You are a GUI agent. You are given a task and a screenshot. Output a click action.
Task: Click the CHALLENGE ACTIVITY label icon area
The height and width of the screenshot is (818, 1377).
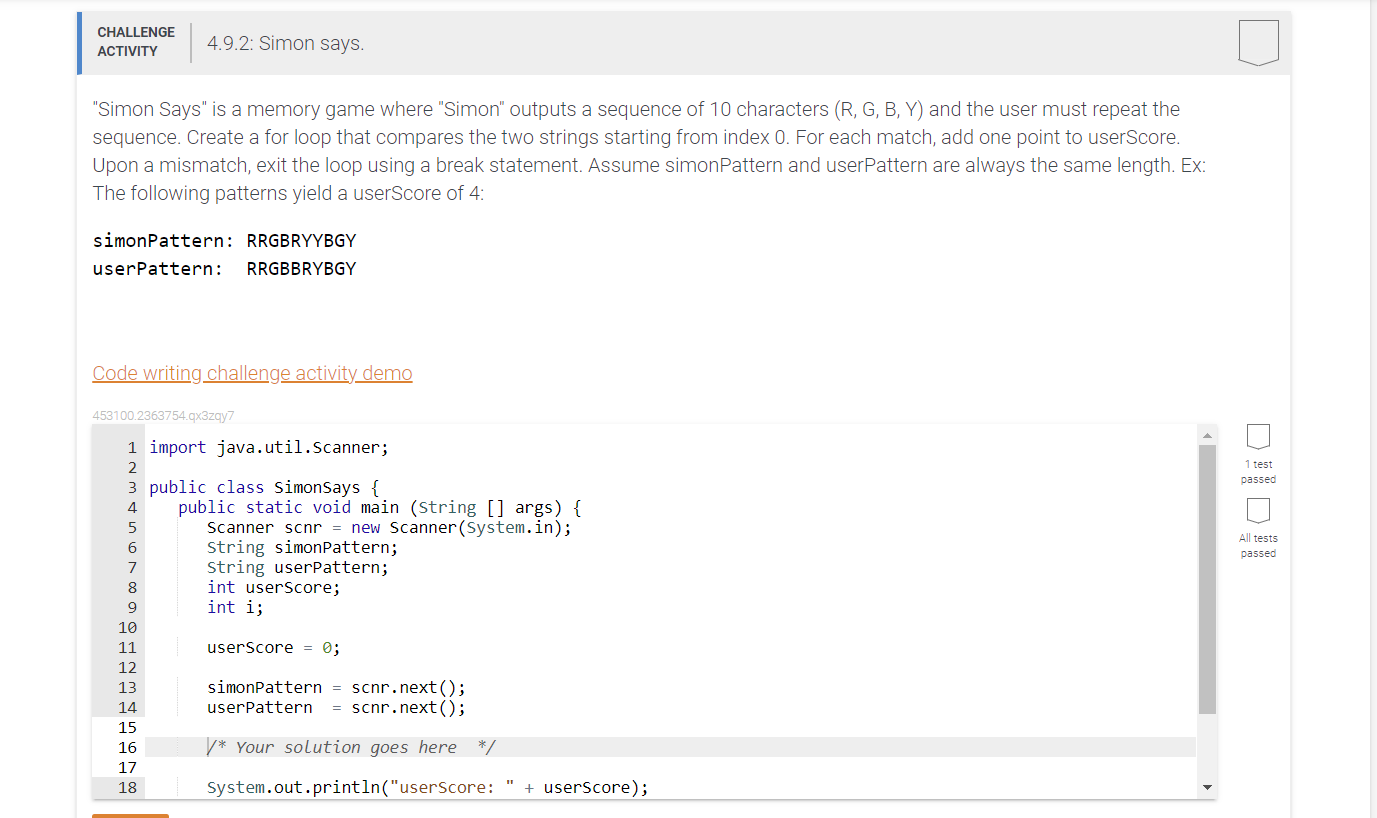point(135,41)
